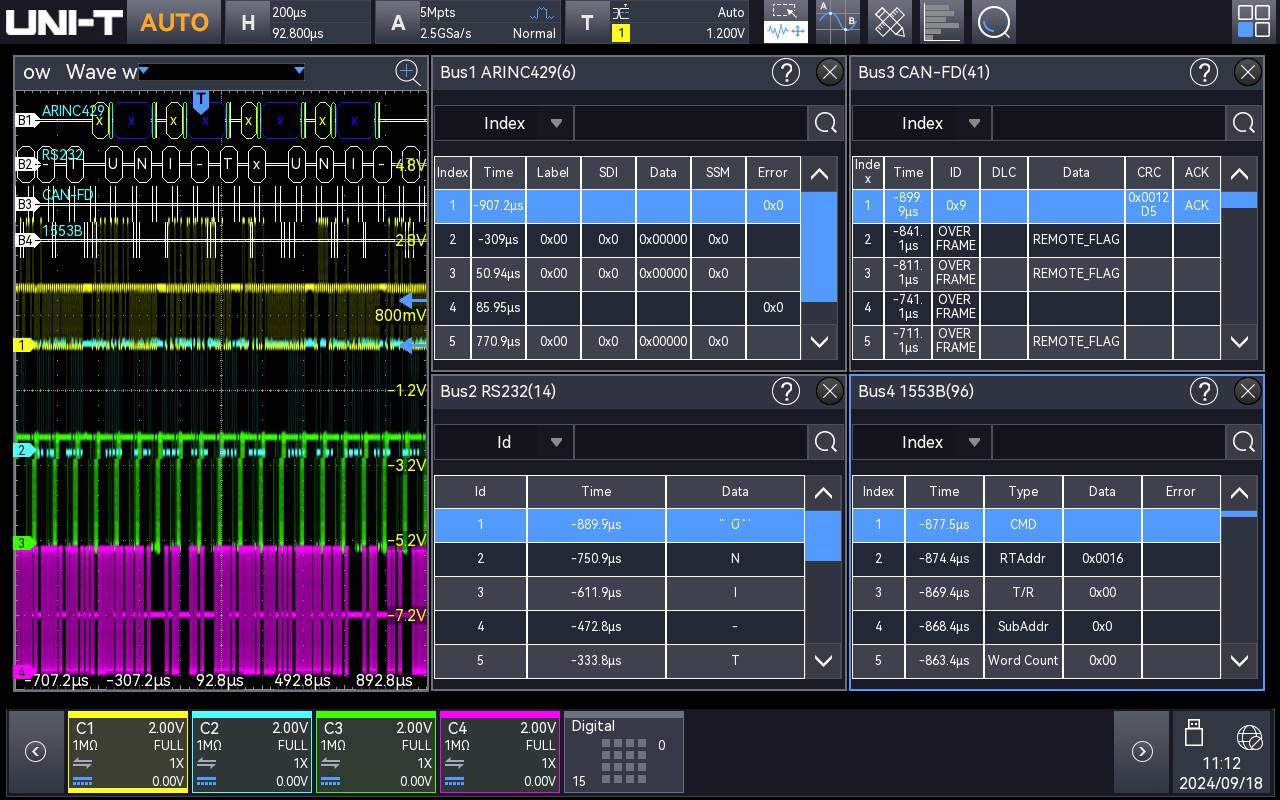Click the right arrow navigation button at bottom
Image resolution: width=1280 pixels, height=800 pixels.
pos(1142,751)
